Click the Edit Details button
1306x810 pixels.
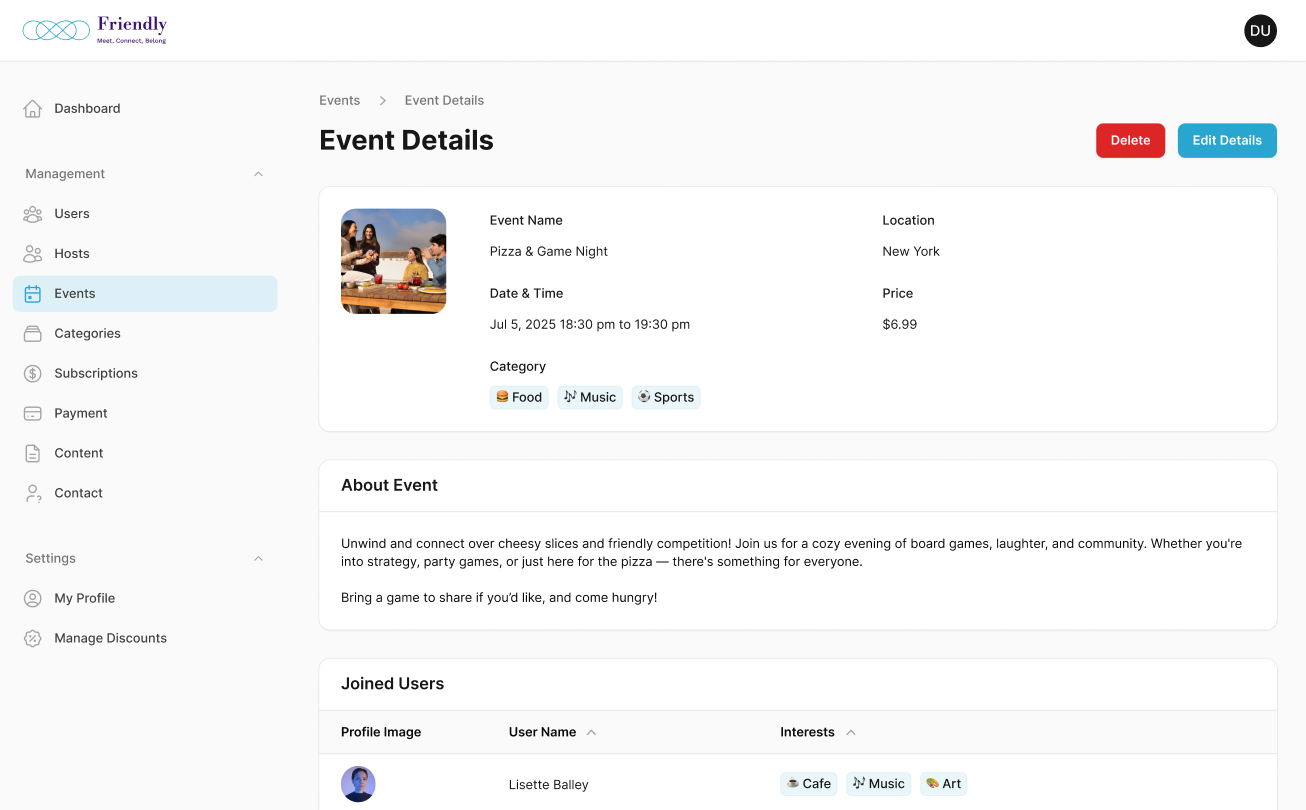[x=1227, y=141]
